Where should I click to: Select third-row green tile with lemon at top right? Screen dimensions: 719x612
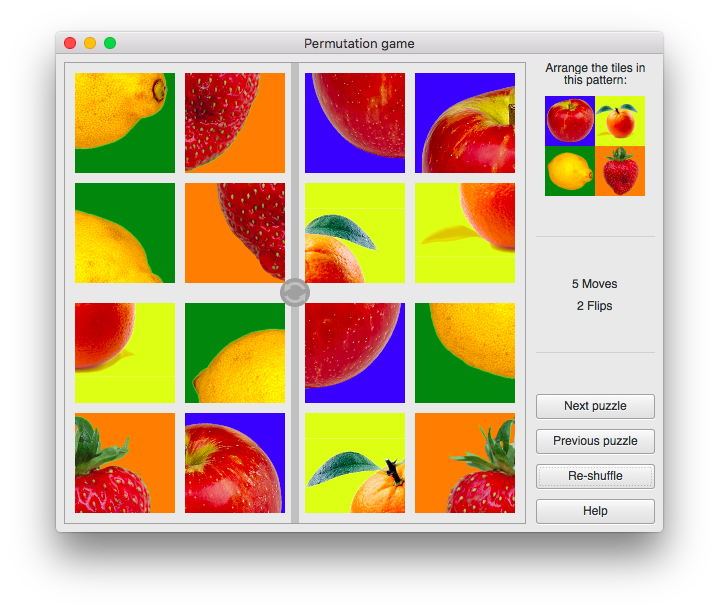465,353
